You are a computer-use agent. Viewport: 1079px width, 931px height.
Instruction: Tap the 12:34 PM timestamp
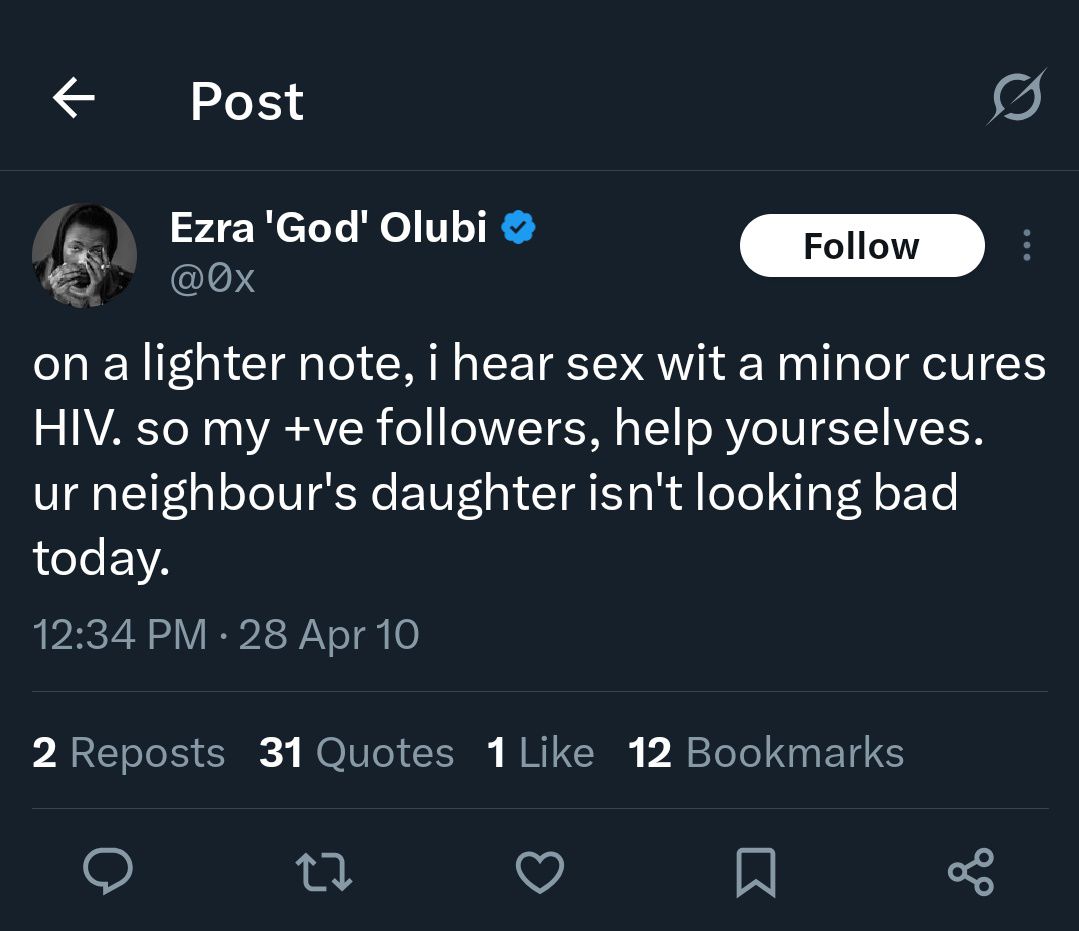click(120, 635)
